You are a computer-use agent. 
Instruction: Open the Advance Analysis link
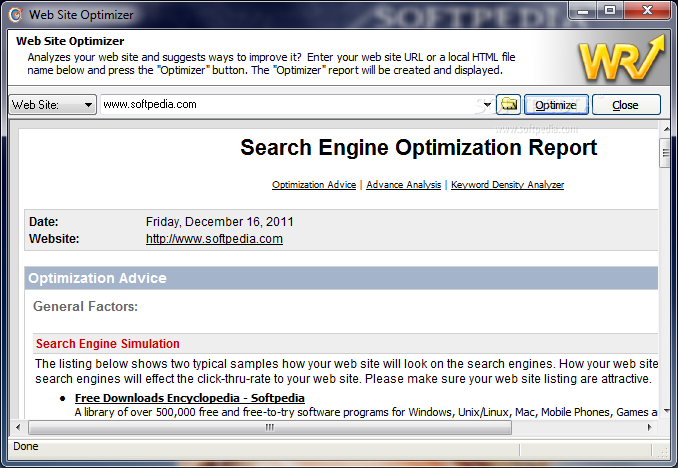click(403, 185)
